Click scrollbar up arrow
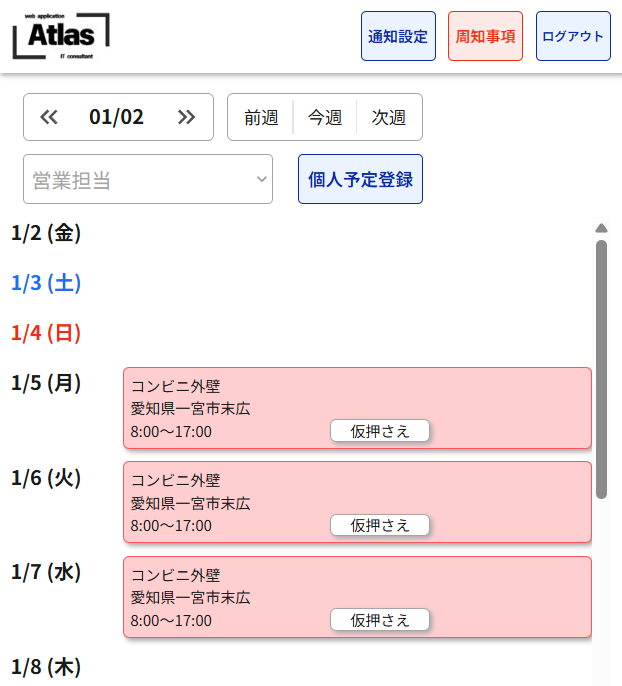Screen dimensions: 622x686 click(x=601, y=228)
